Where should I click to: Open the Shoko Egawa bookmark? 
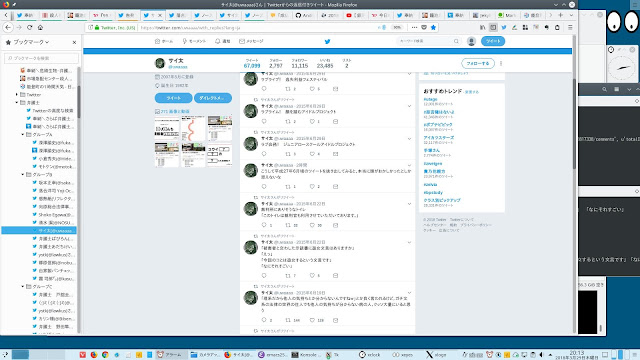coord(52,215)
